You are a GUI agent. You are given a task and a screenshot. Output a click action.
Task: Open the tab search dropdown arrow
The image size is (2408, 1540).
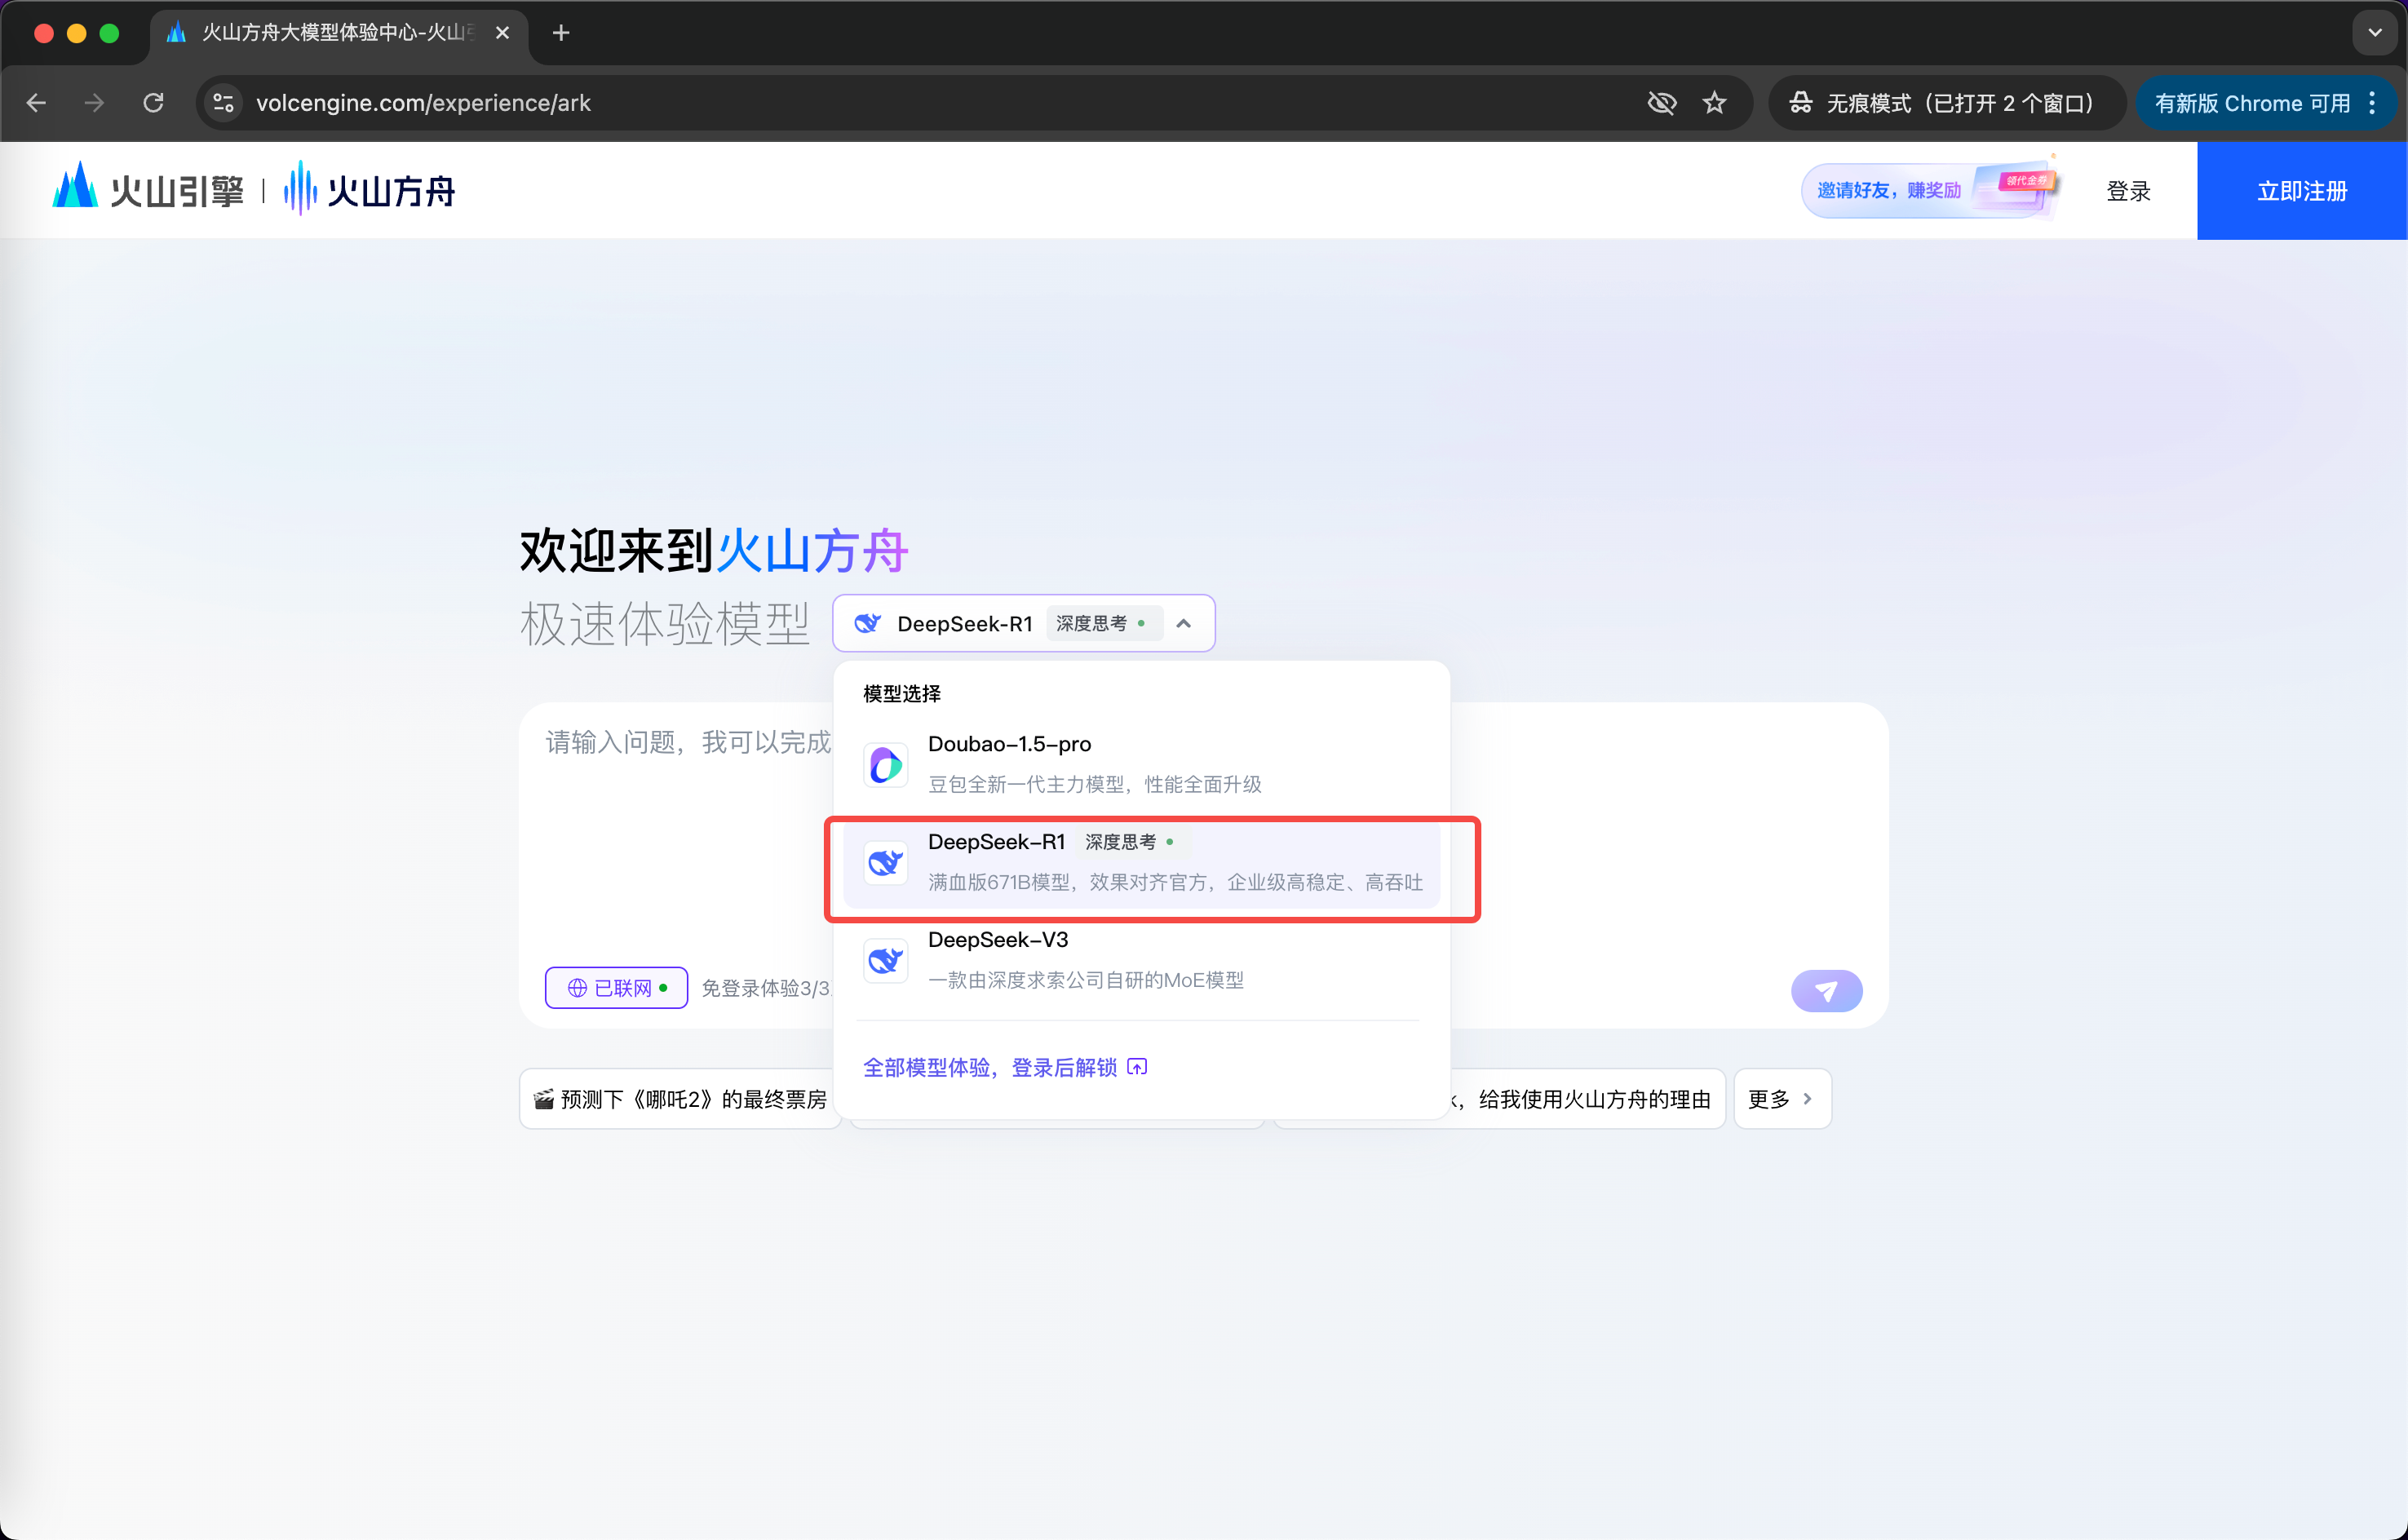click(2374, 33)
